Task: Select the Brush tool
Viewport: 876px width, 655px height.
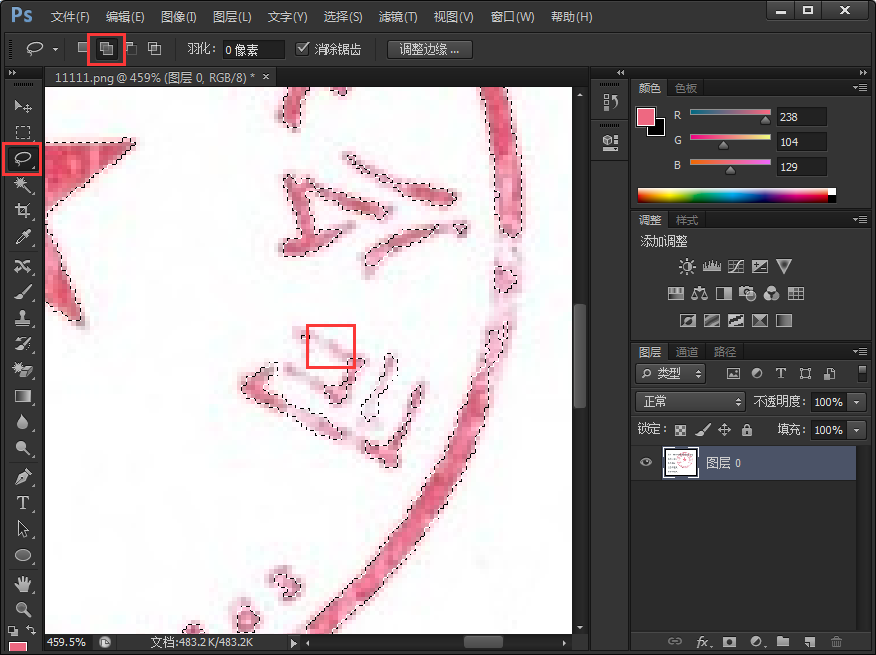Action: (22, 291)
